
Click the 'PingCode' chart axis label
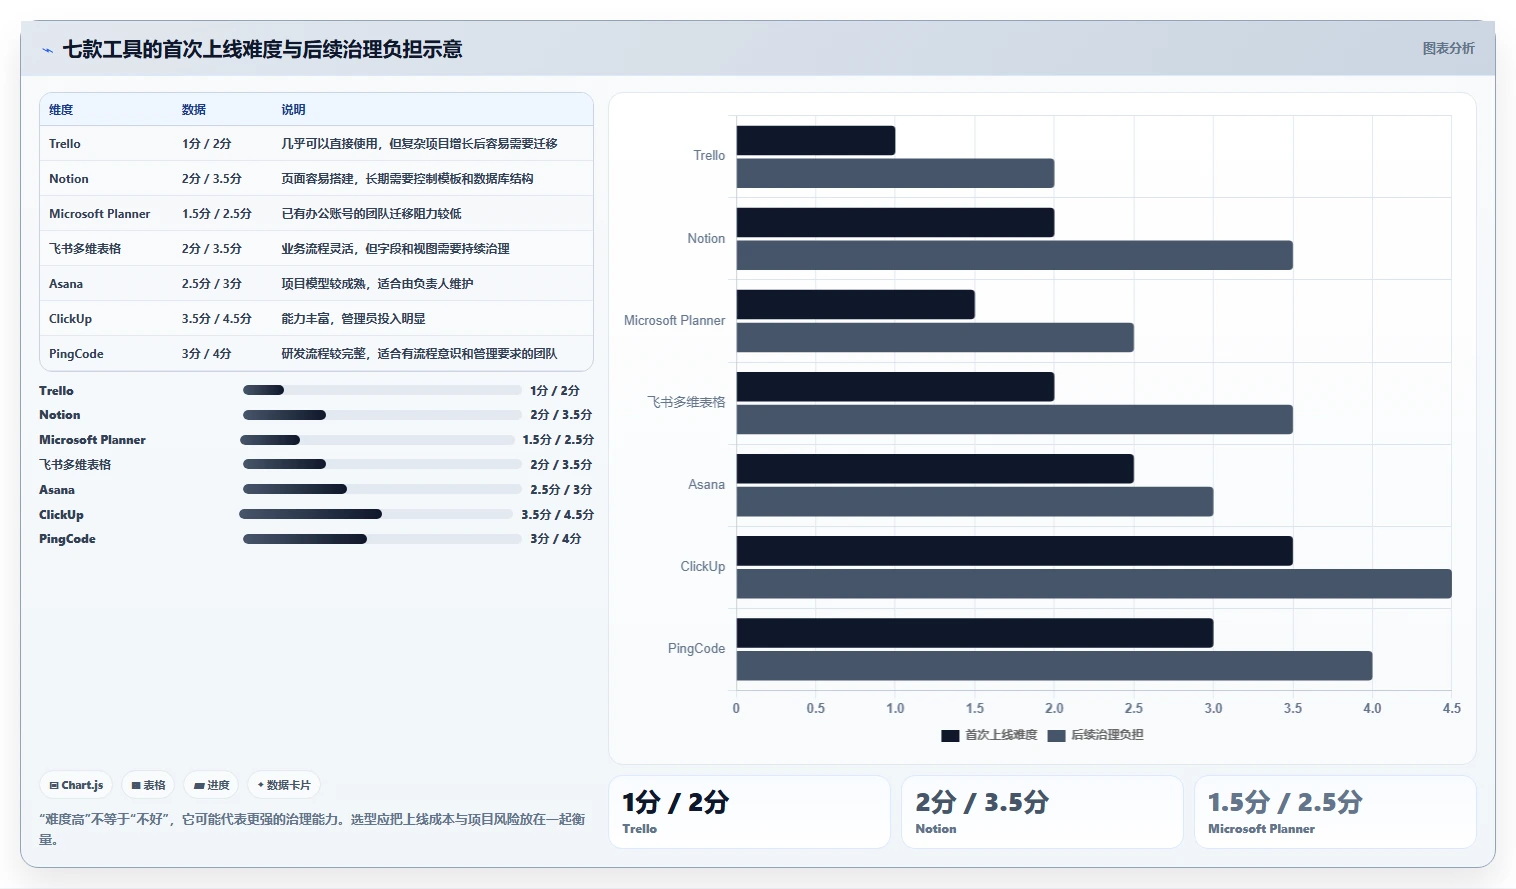click(x=696, y=649)
